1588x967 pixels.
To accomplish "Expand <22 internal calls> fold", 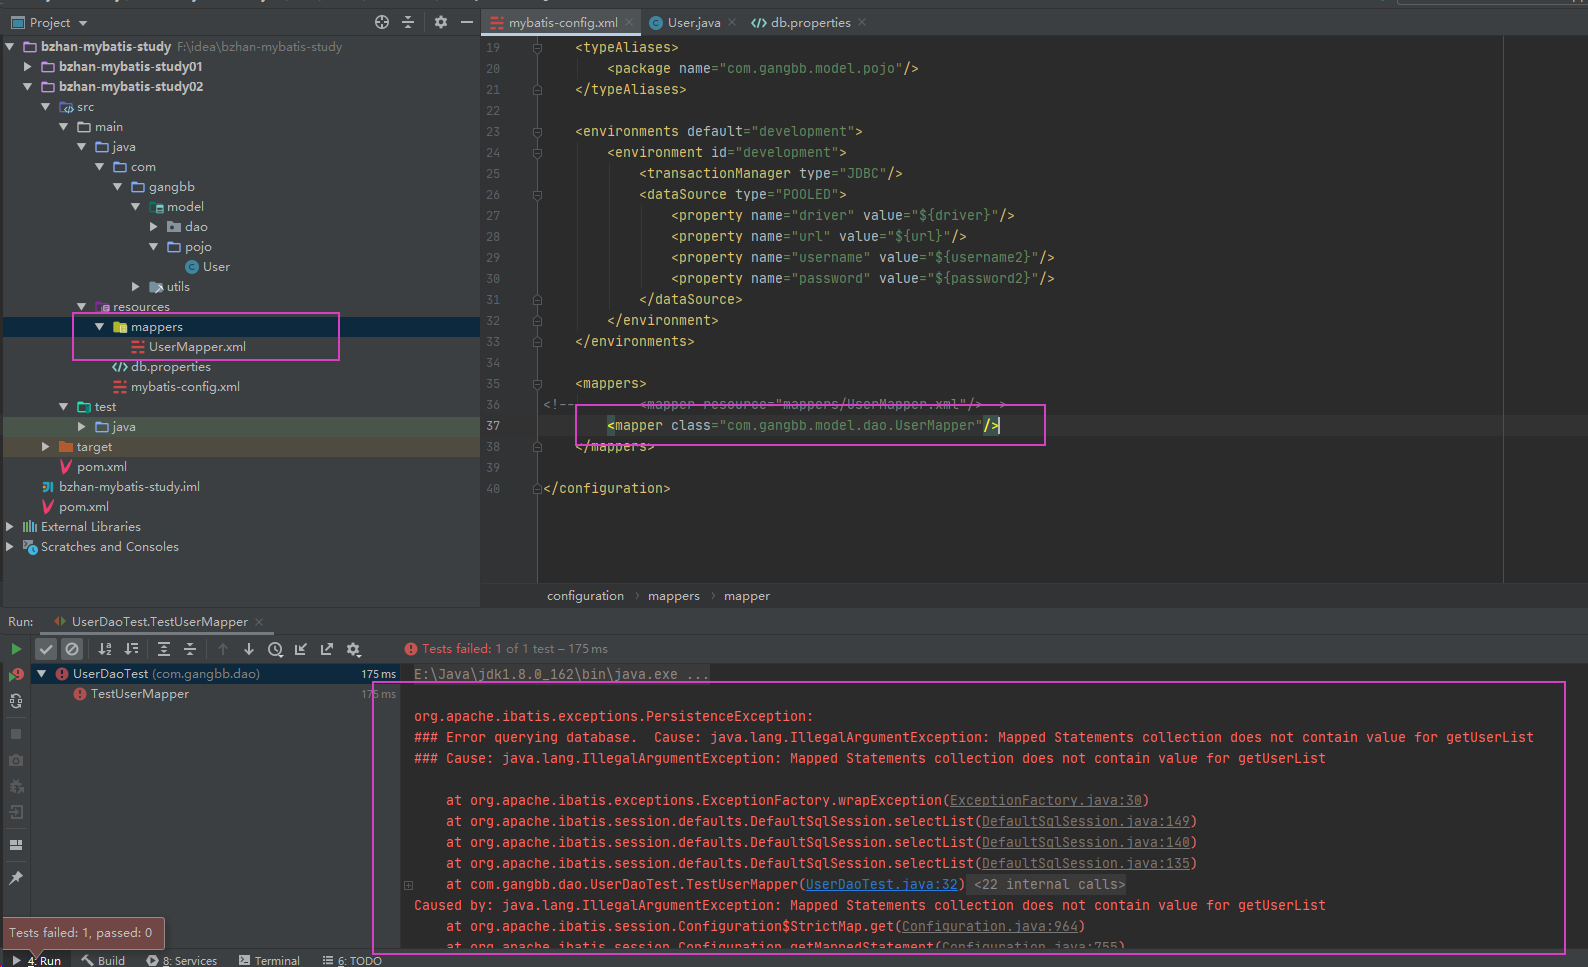I will [x=1049, y=884].
